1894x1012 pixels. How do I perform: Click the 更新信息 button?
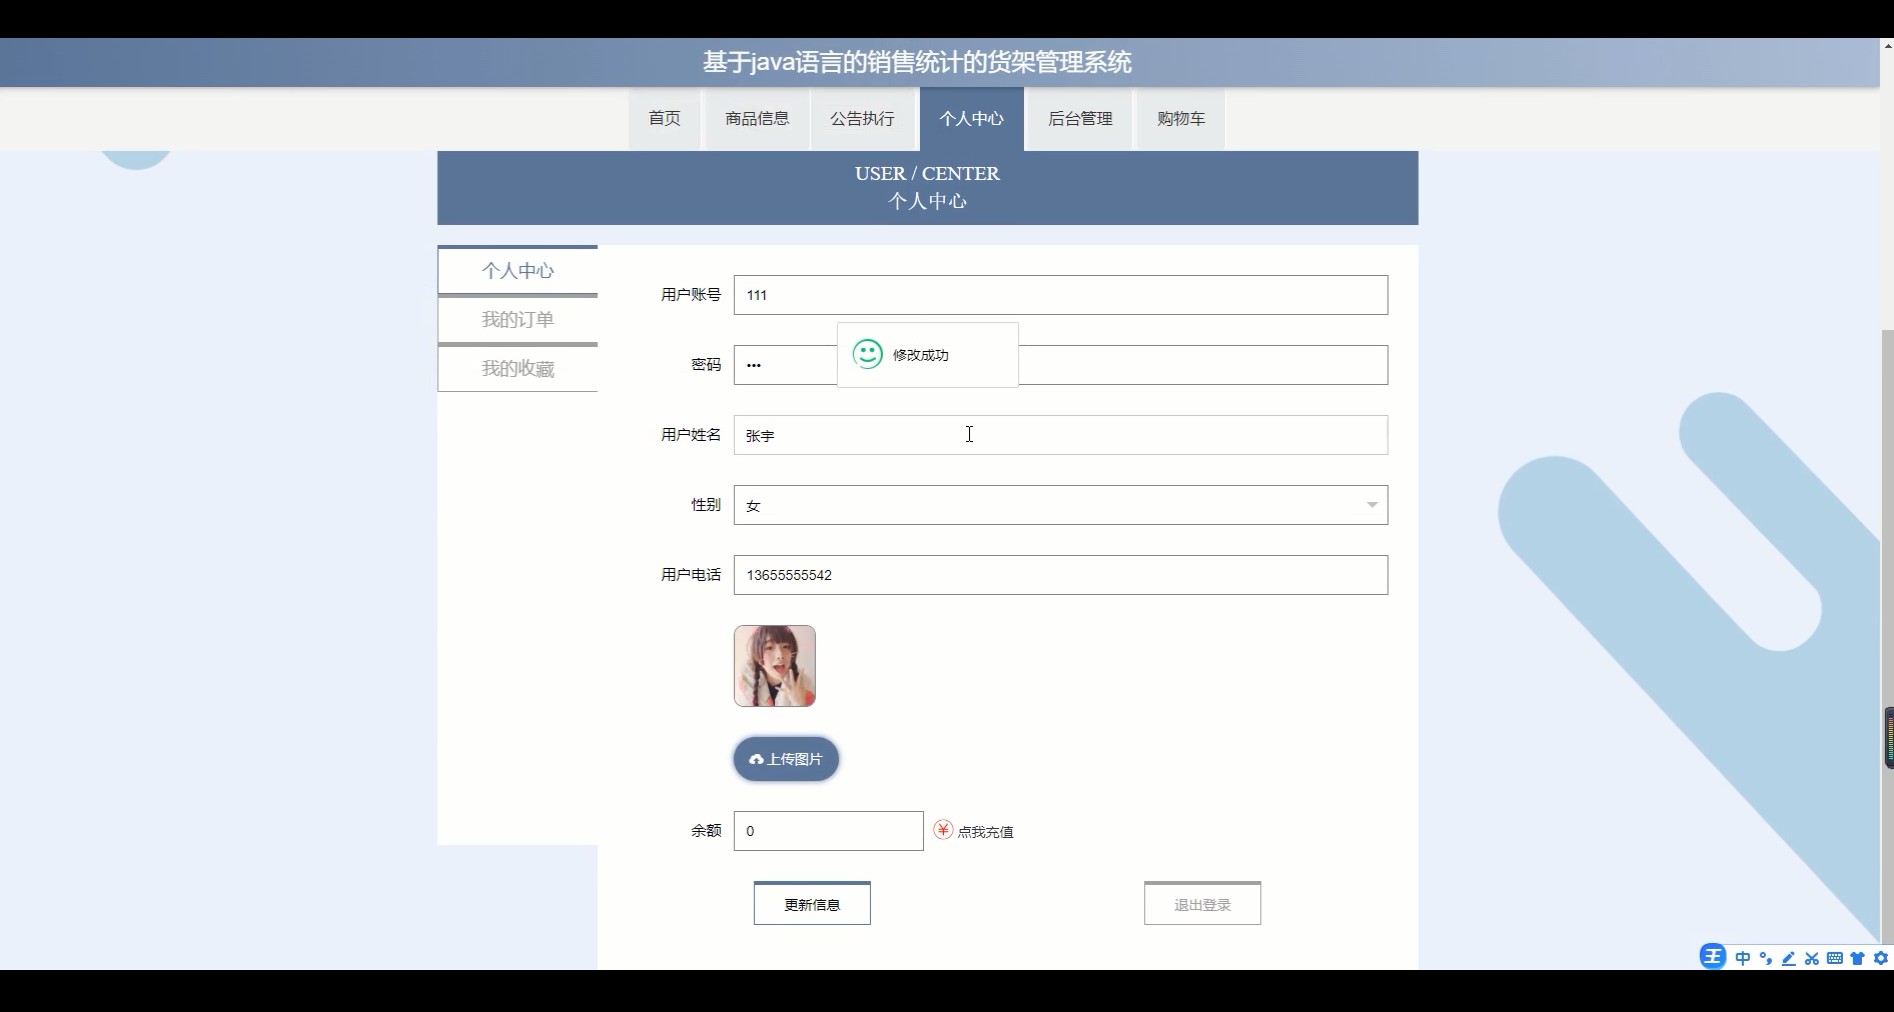coord(811,904)
